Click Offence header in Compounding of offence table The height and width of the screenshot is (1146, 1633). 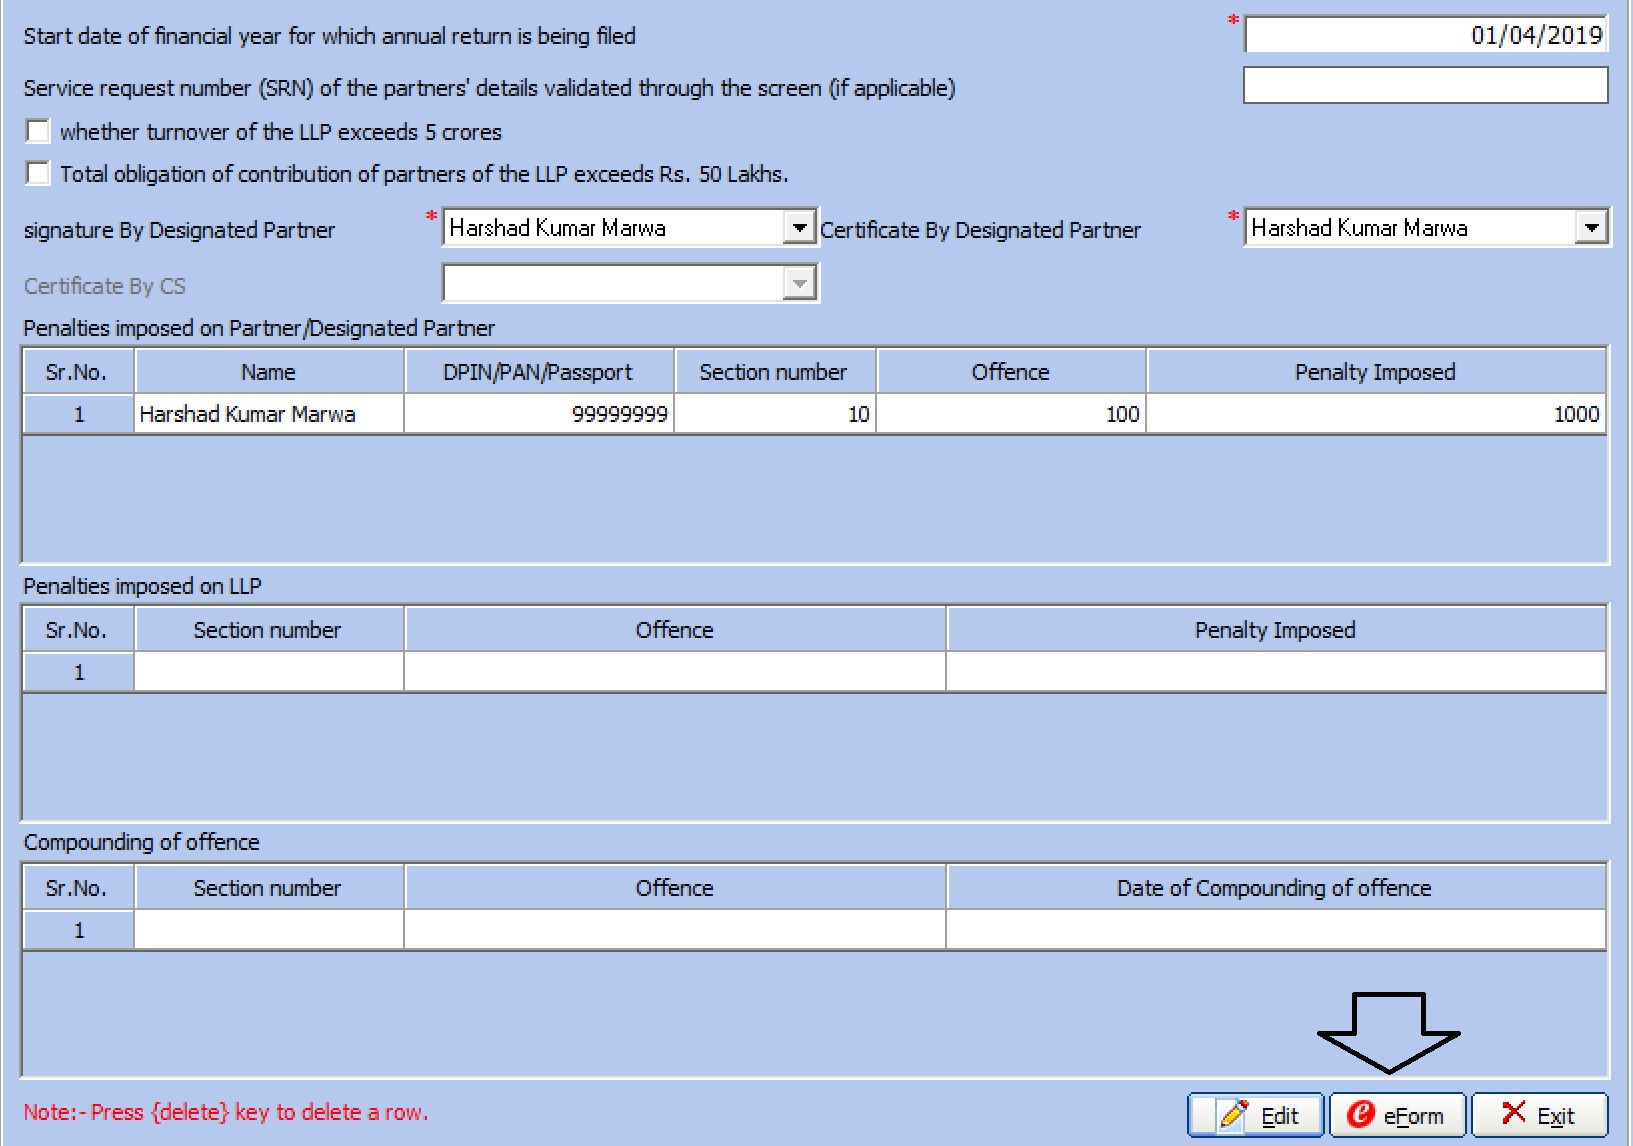675,887
